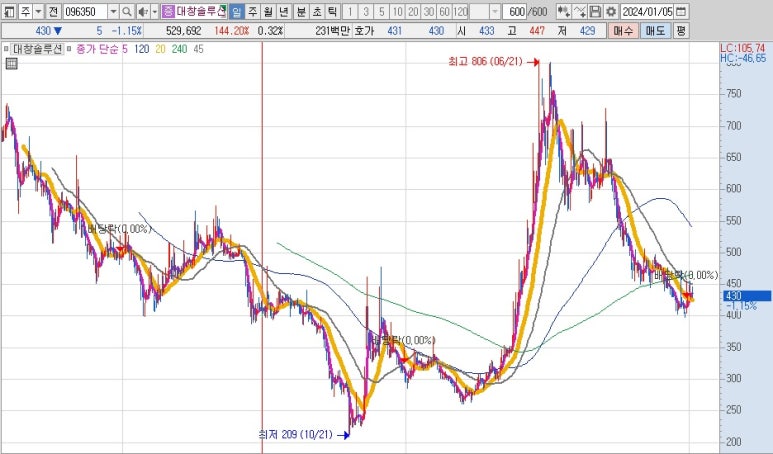Open chart settings gear icon
773x454 pixels.
coord(611,11)
